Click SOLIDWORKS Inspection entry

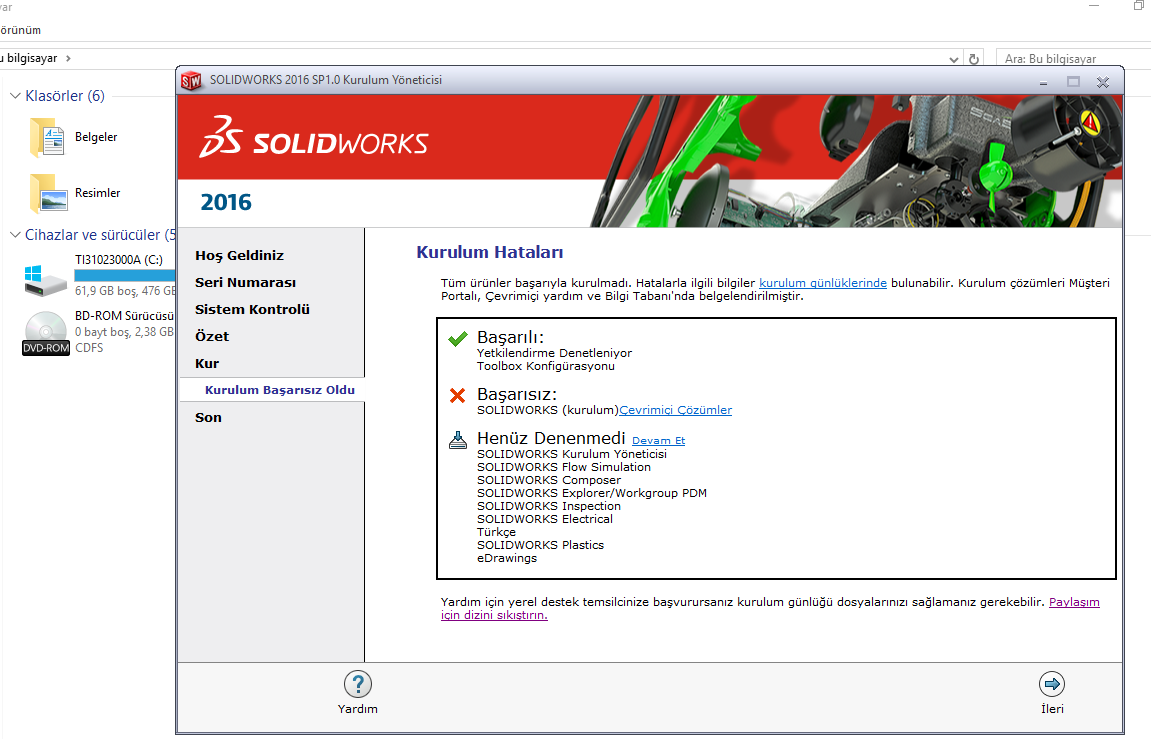coord(549,506)
